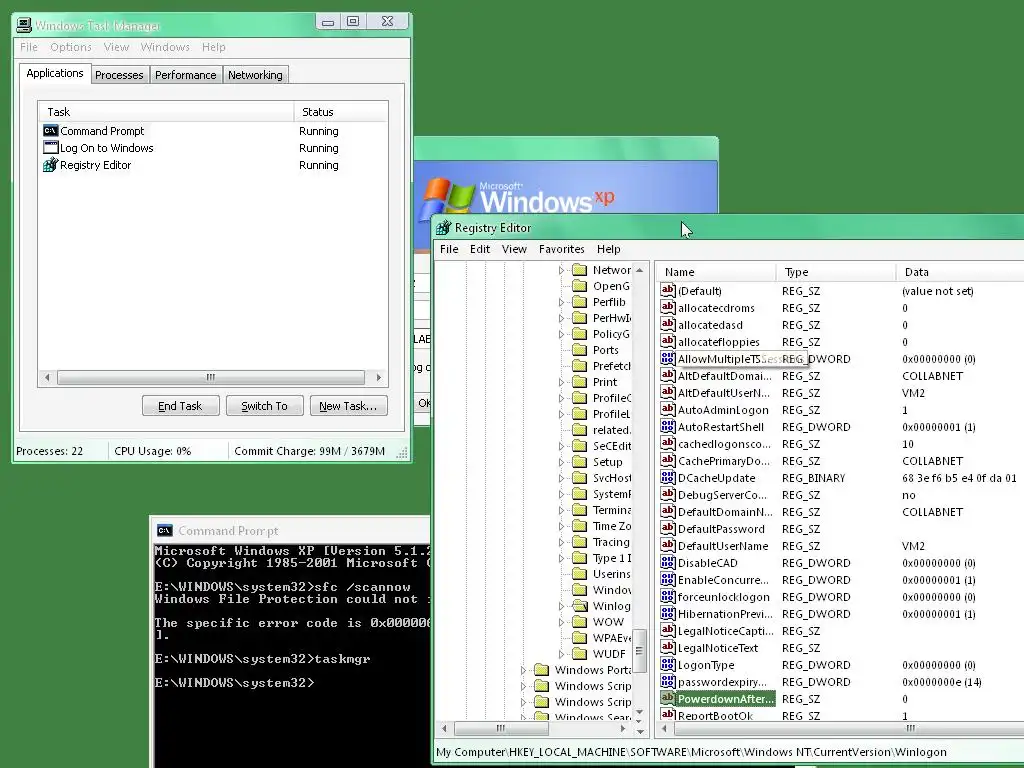The image size is (1024, 768).
Task: Click the Processes: 22 status entry
Action: [x=50, y=451]
